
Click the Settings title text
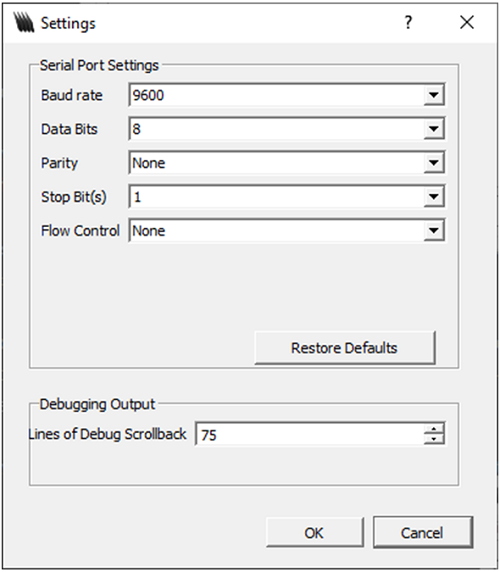68,24
